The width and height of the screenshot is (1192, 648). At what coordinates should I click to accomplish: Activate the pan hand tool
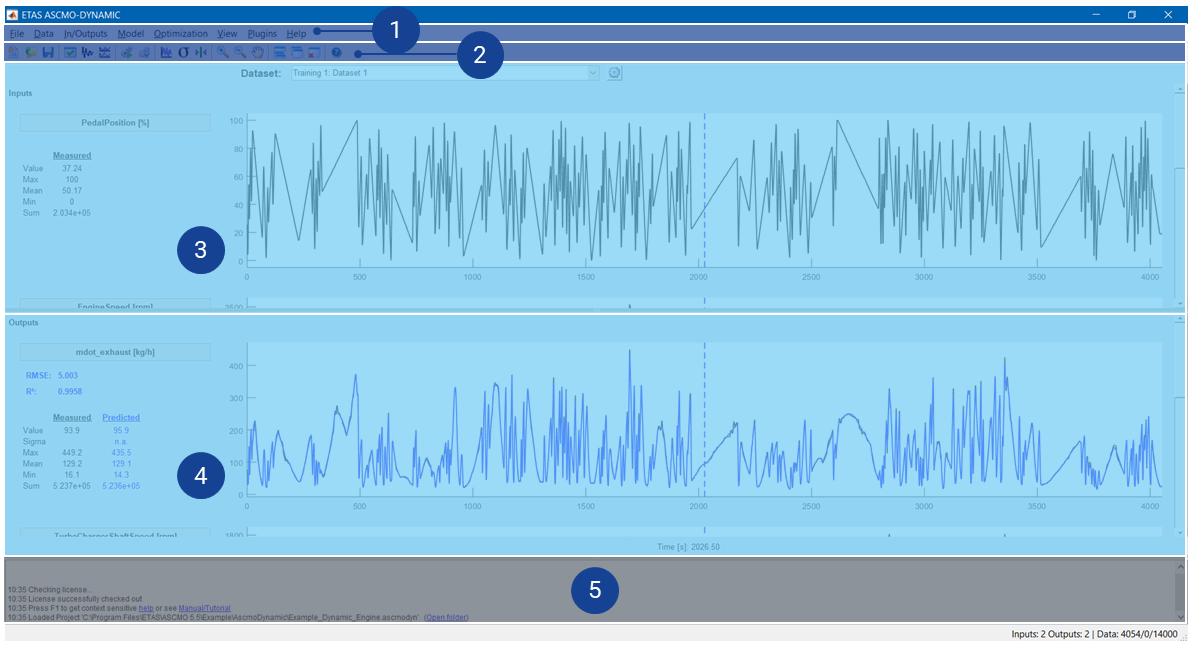(x=257, y=52)
